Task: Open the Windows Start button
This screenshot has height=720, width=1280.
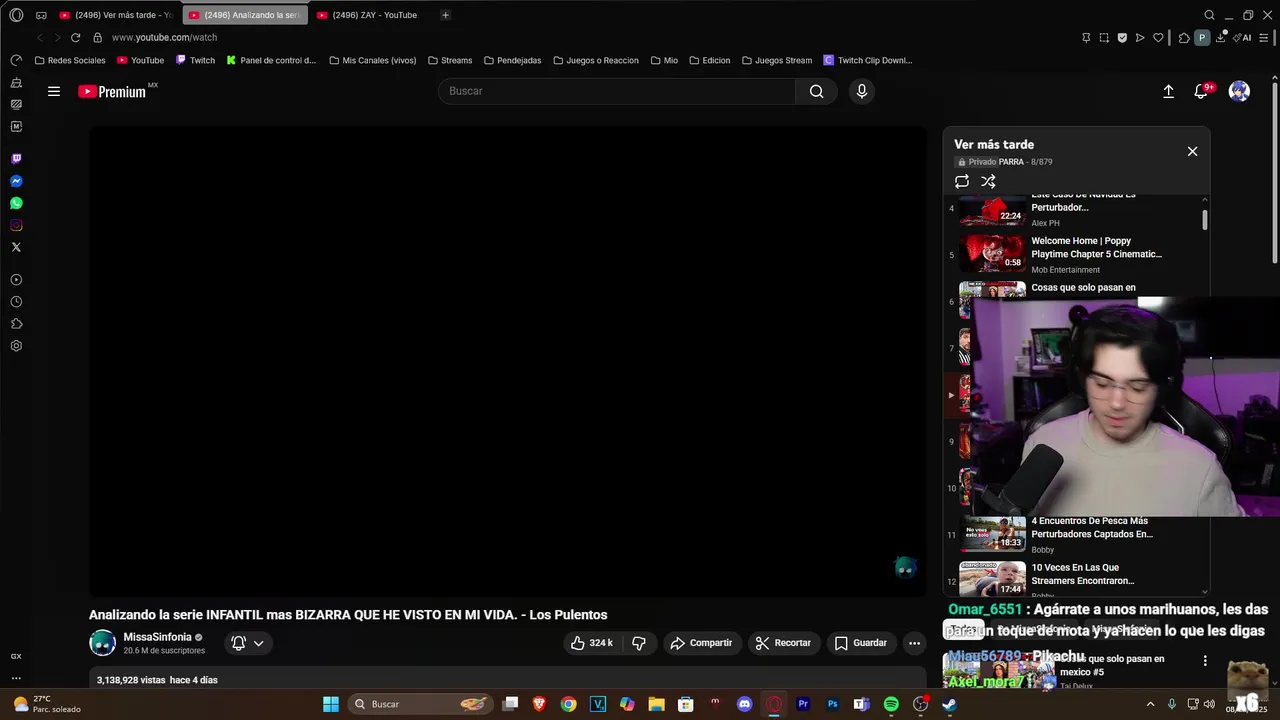Action: 331,704
